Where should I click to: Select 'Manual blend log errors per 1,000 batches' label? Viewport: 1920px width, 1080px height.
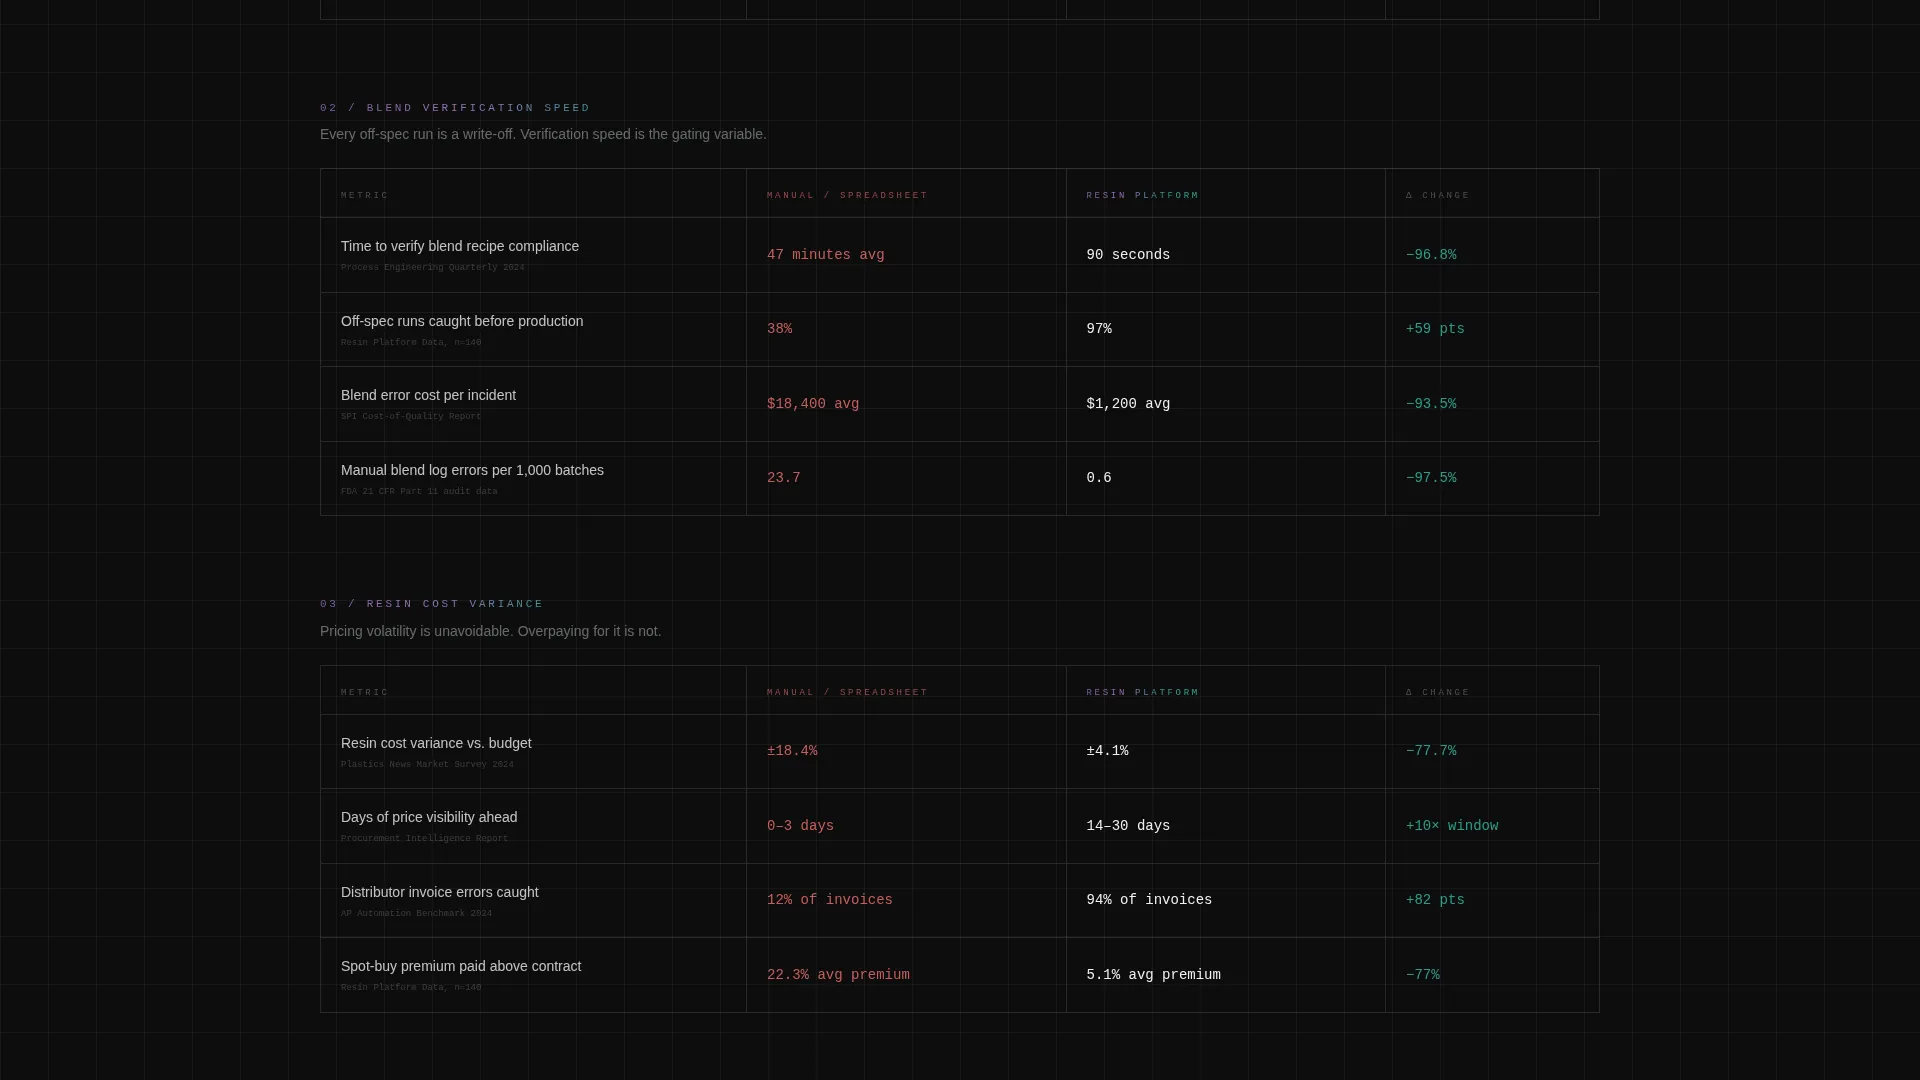(x=472, y=470)
